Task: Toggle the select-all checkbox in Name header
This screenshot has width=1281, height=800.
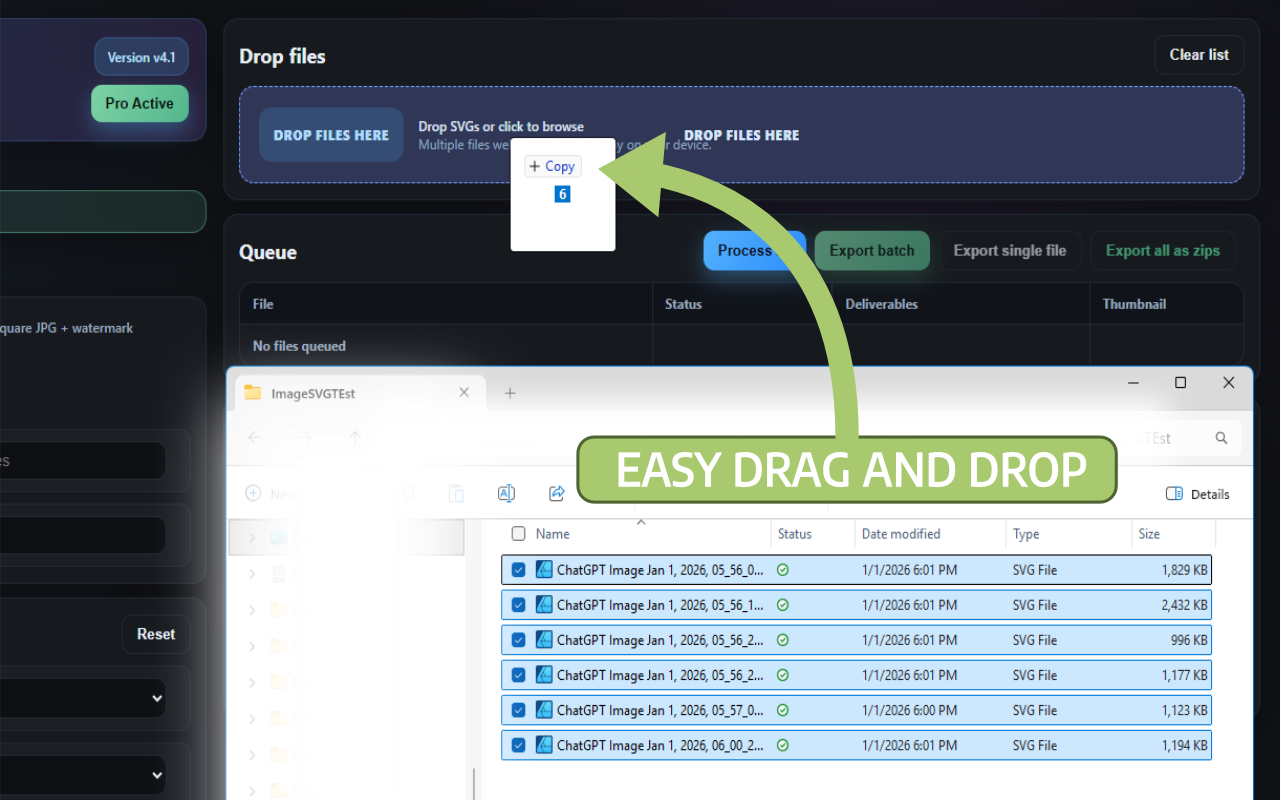Action: 518,533
